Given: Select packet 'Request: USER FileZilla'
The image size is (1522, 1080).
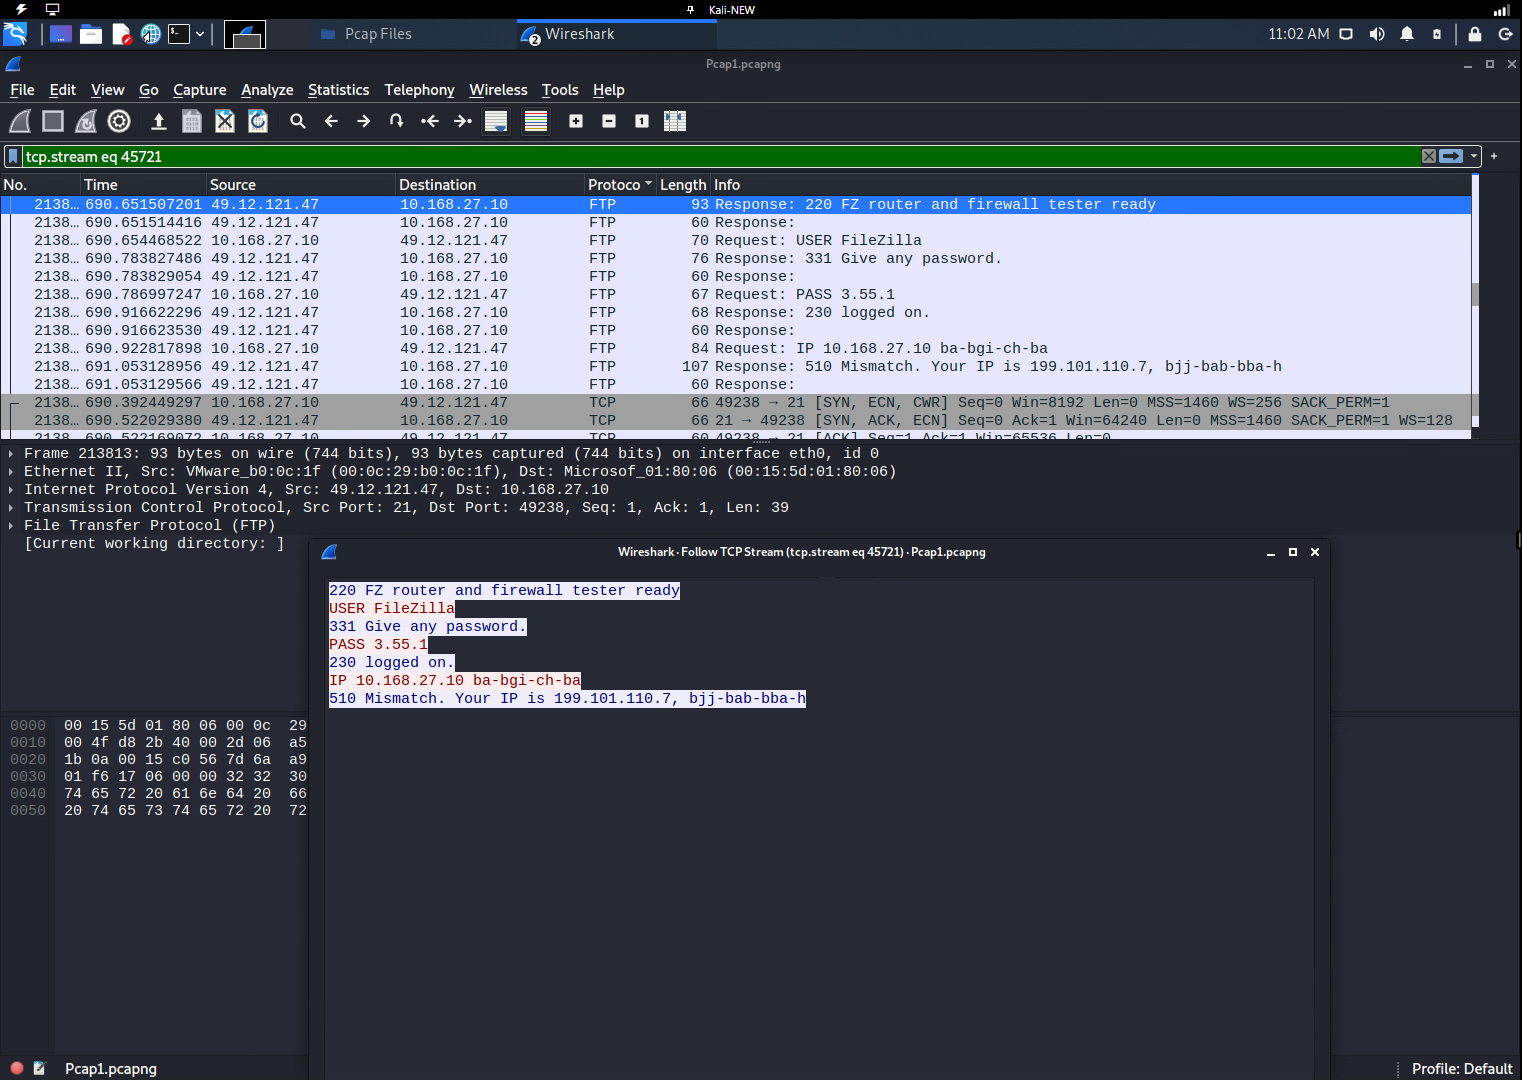Looking at the screenshot, I should click(x=736, y=240).
